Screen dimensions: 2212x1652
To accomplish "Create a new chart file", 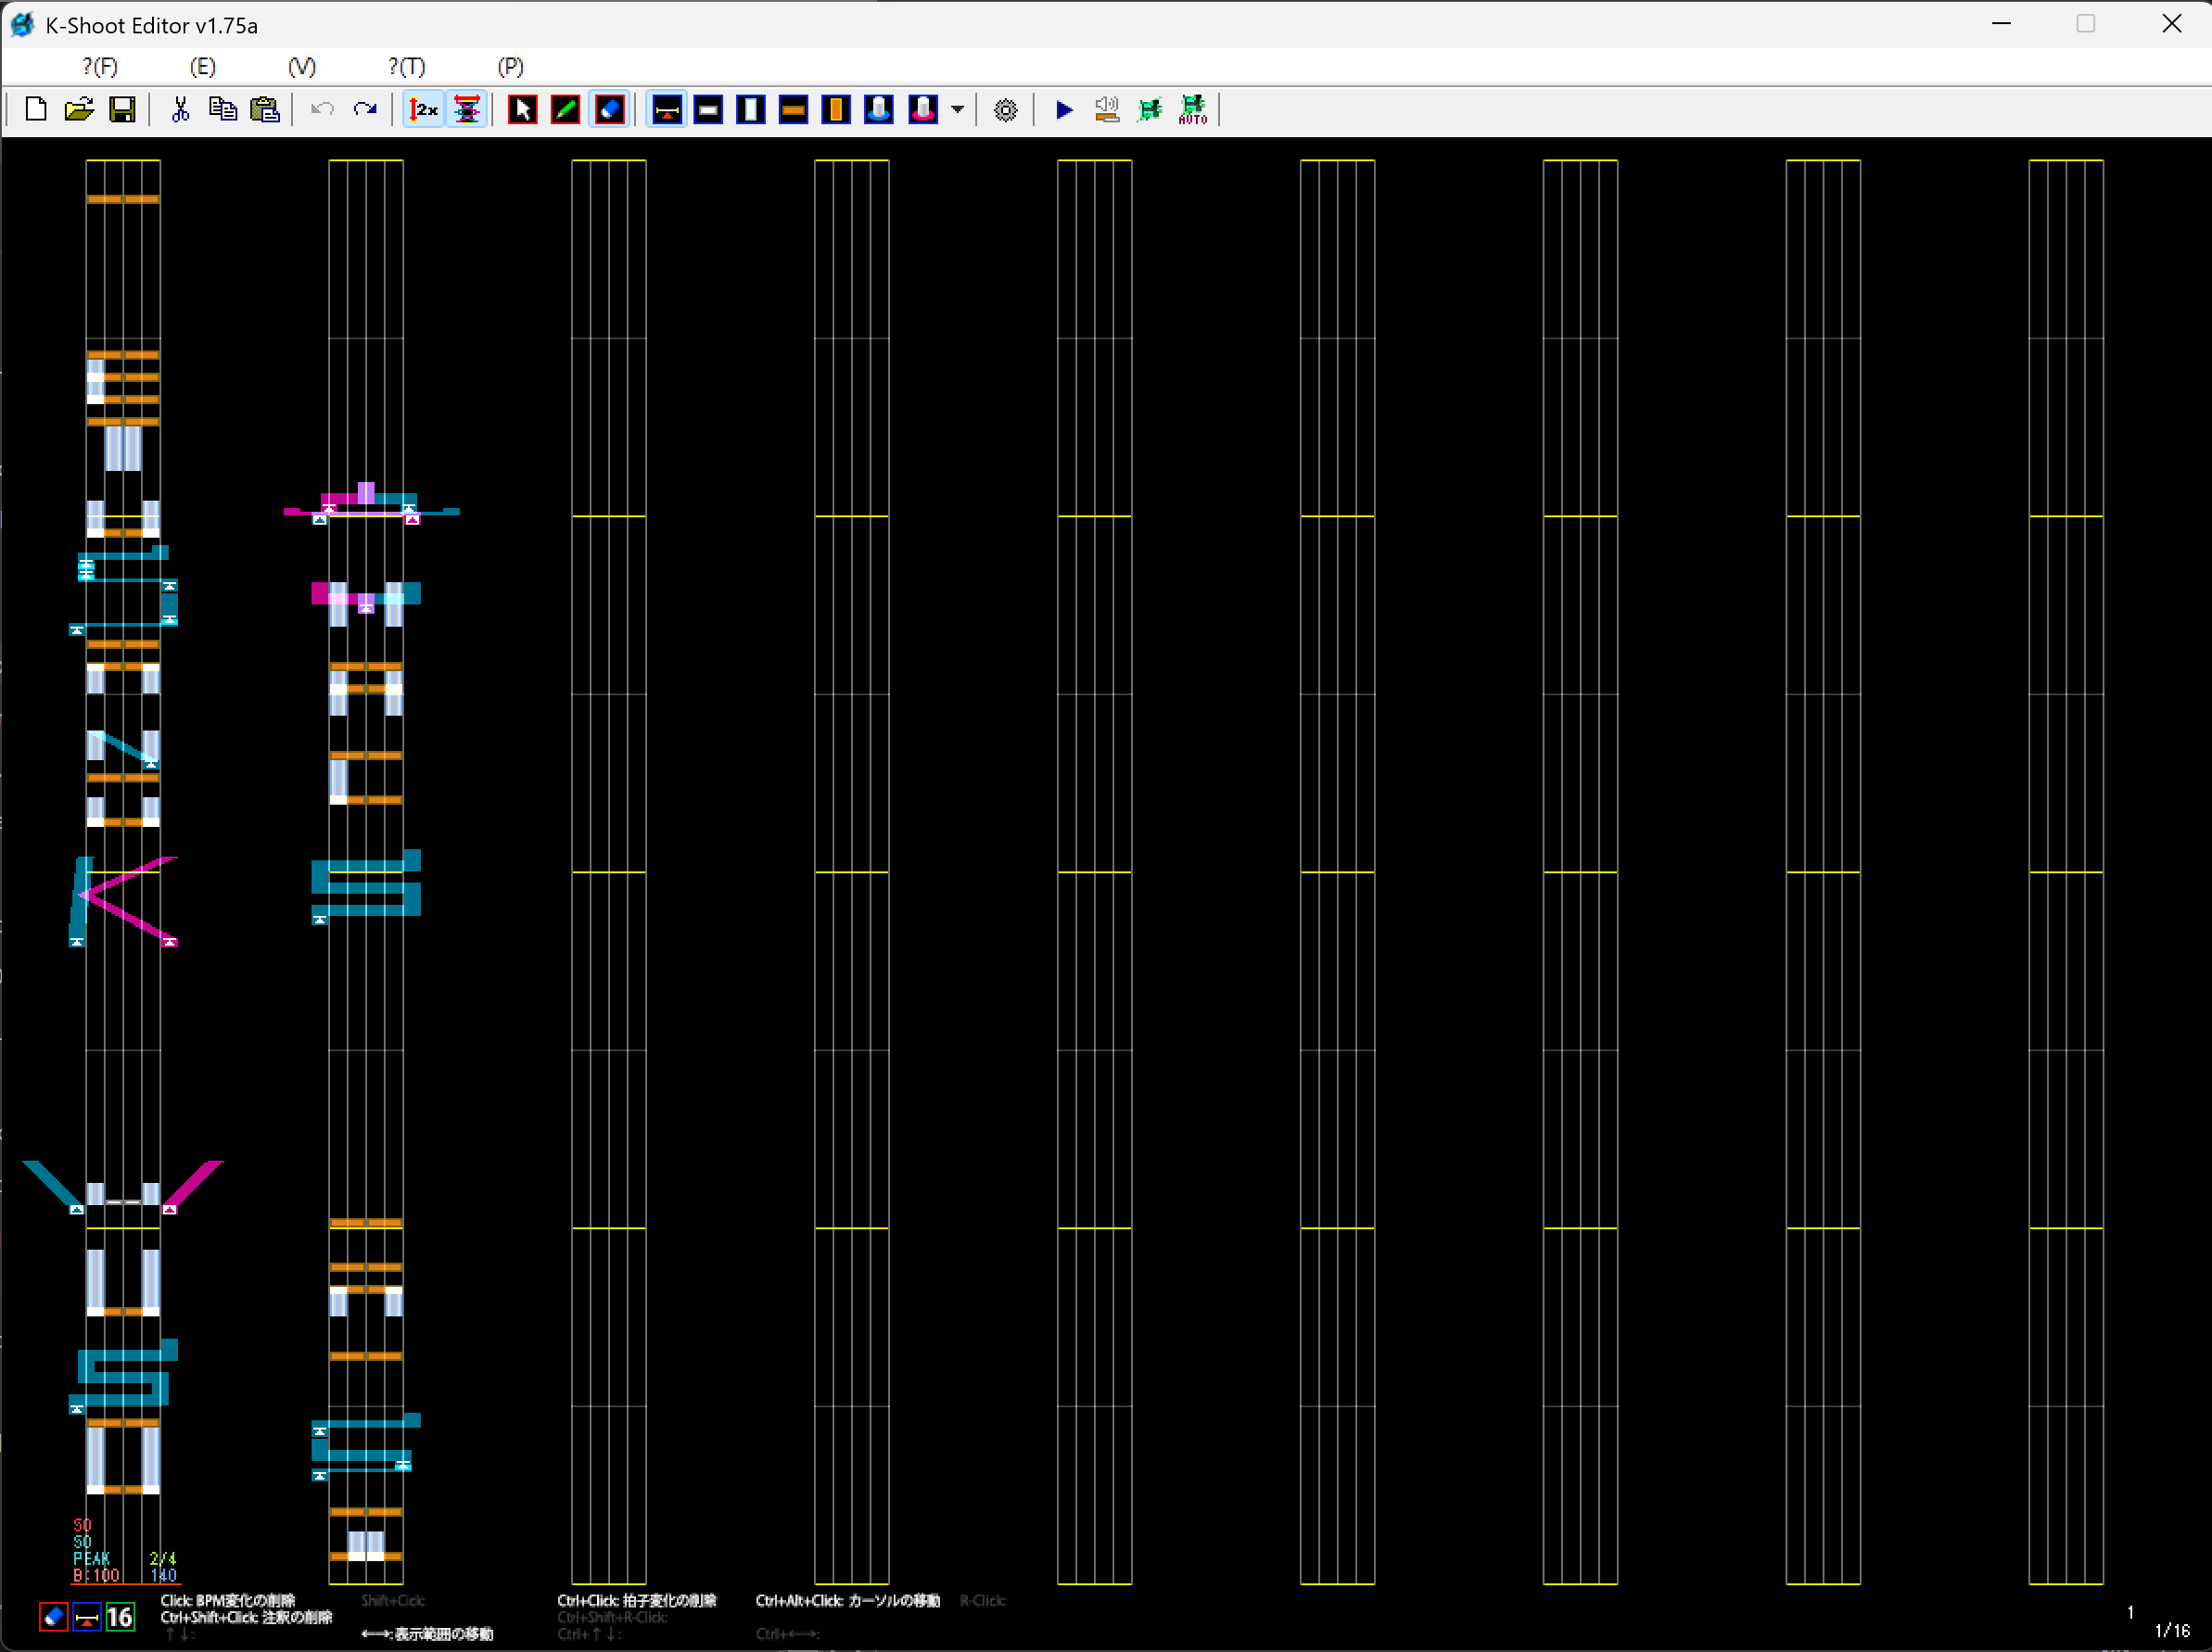I will [35, 110].
